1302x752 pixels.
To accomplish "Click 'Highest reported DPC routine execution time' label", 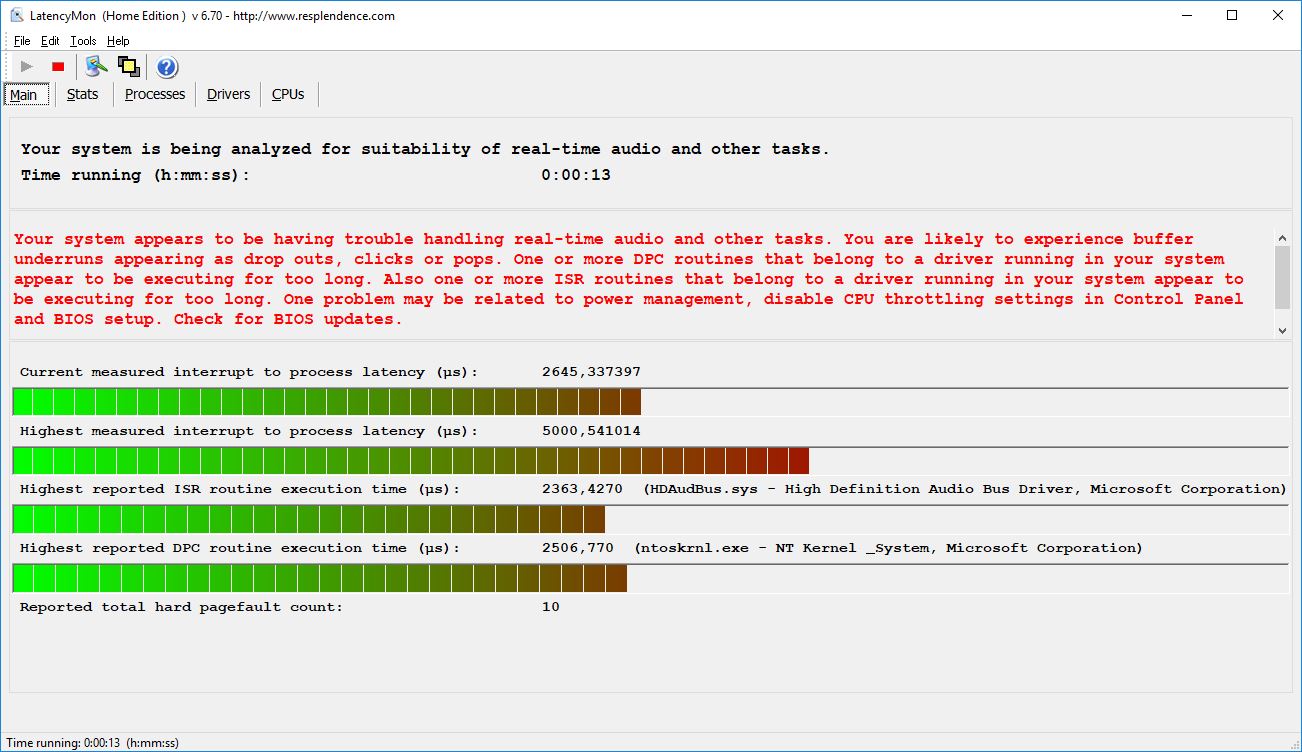I will click(x=240, y=548).
